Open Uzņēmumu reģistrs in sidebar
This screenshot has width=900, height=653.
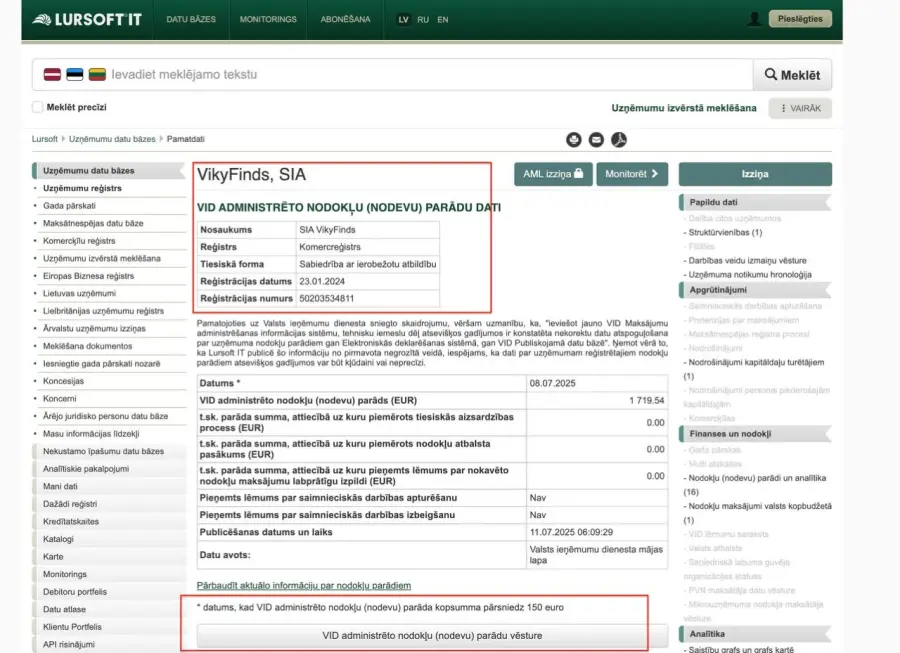click(82, 188)
